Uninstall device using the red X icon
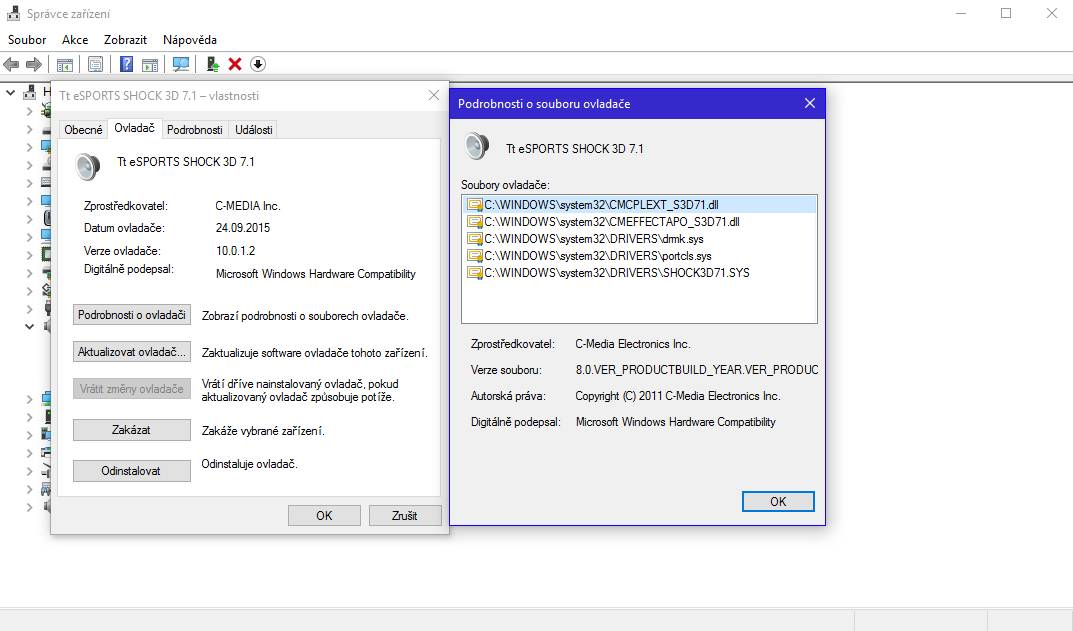This screenshot has width=1073, height=631. 235,64
